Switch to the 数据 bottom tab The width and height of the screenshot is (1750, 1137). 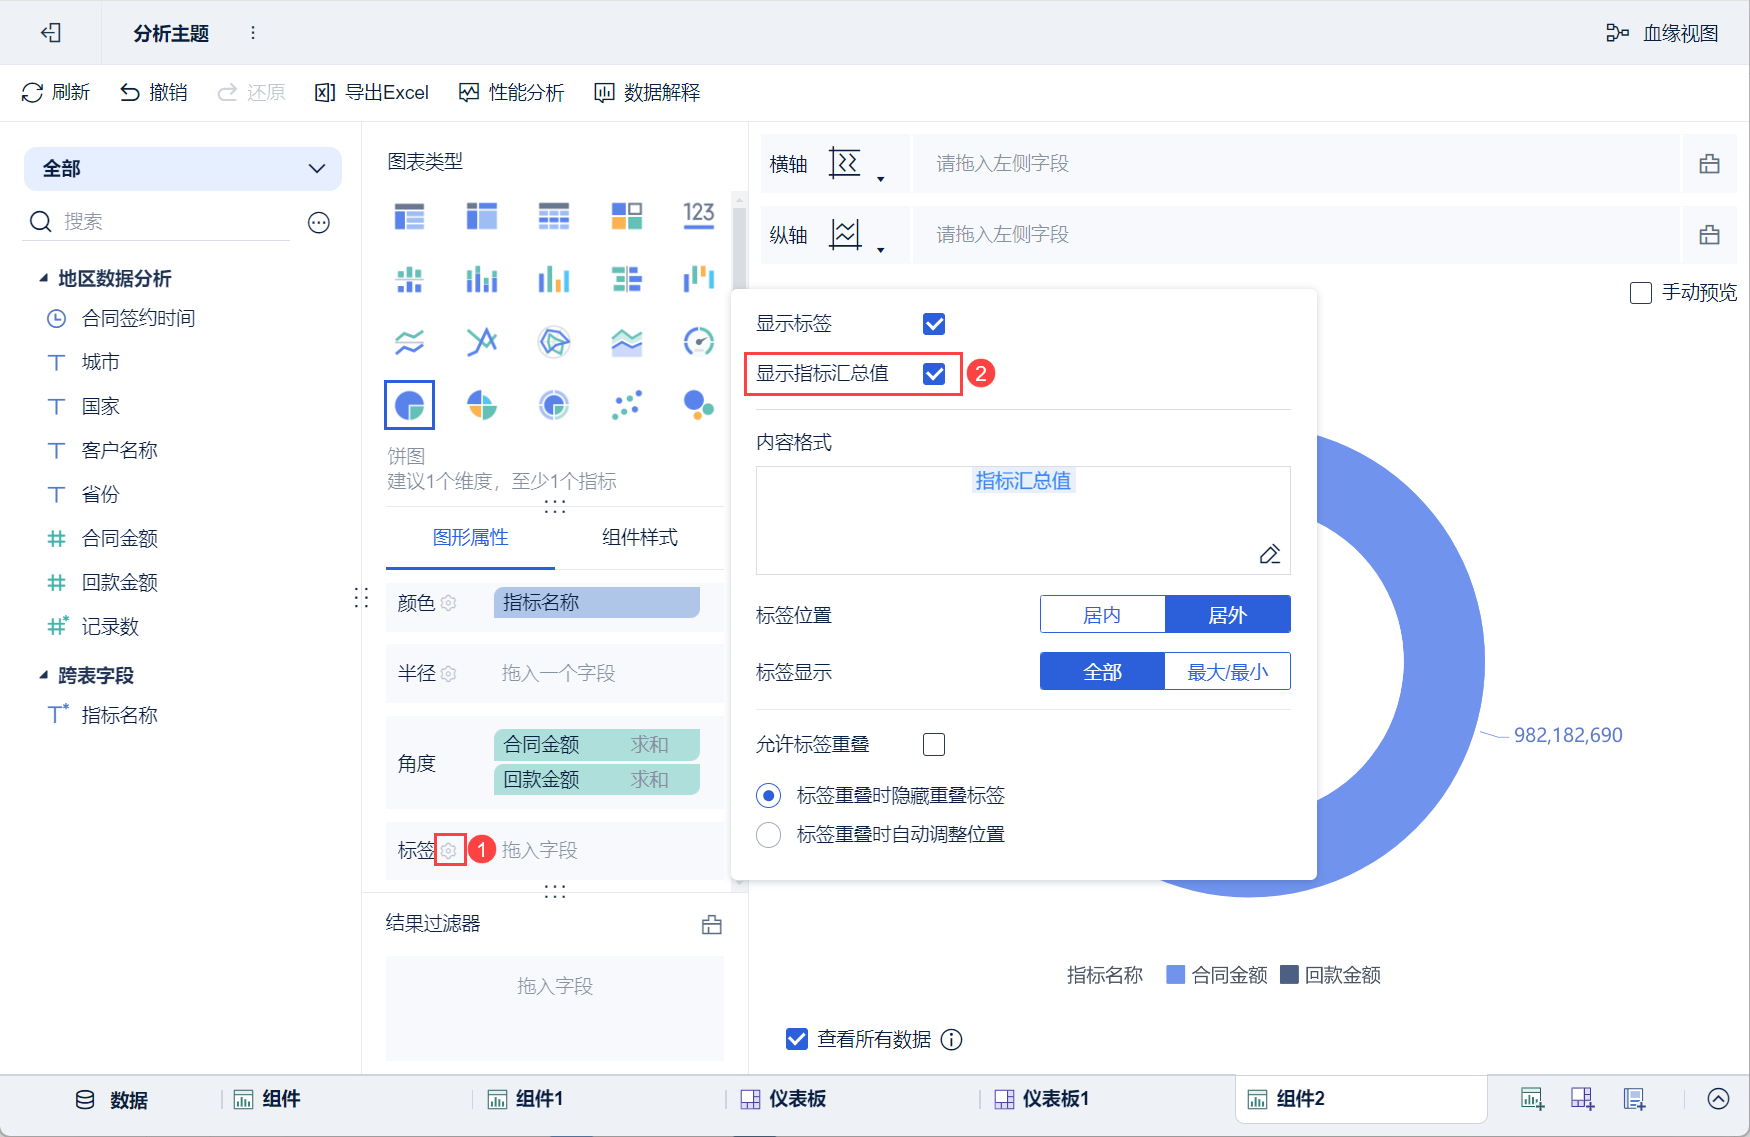[112, 1100]
